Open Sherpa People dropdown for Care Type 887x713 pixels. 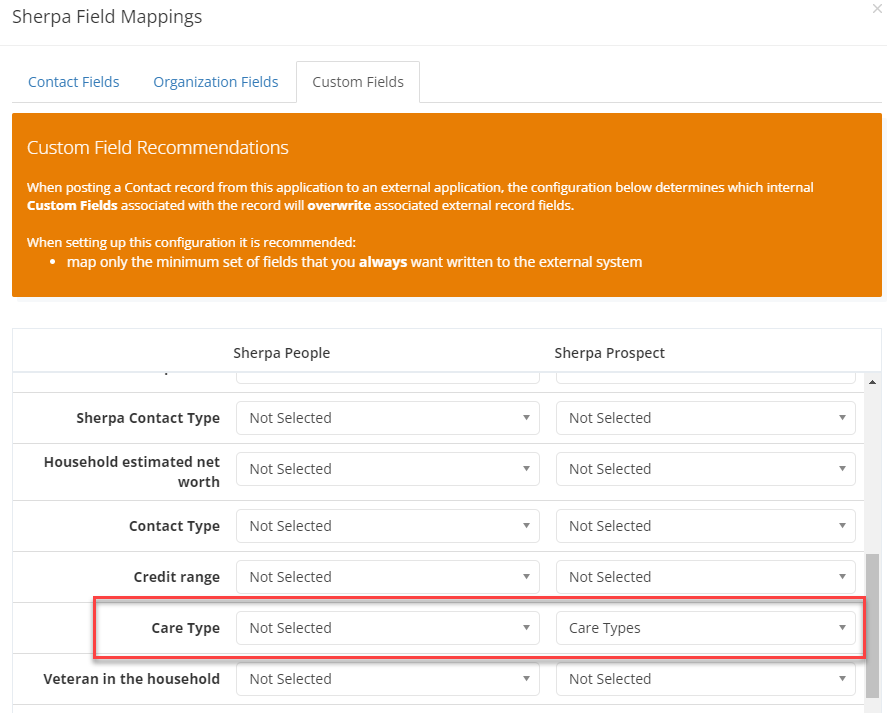(387, 628)
